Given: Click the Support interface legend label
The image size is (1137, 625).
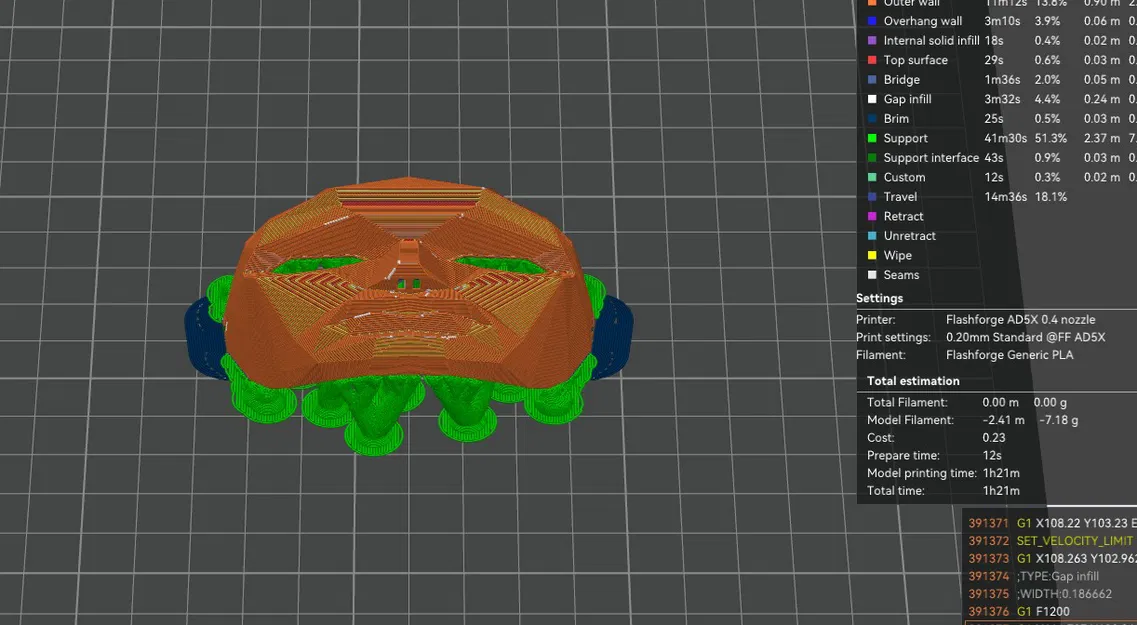Looking at the screenshot, I should (931, 158).
